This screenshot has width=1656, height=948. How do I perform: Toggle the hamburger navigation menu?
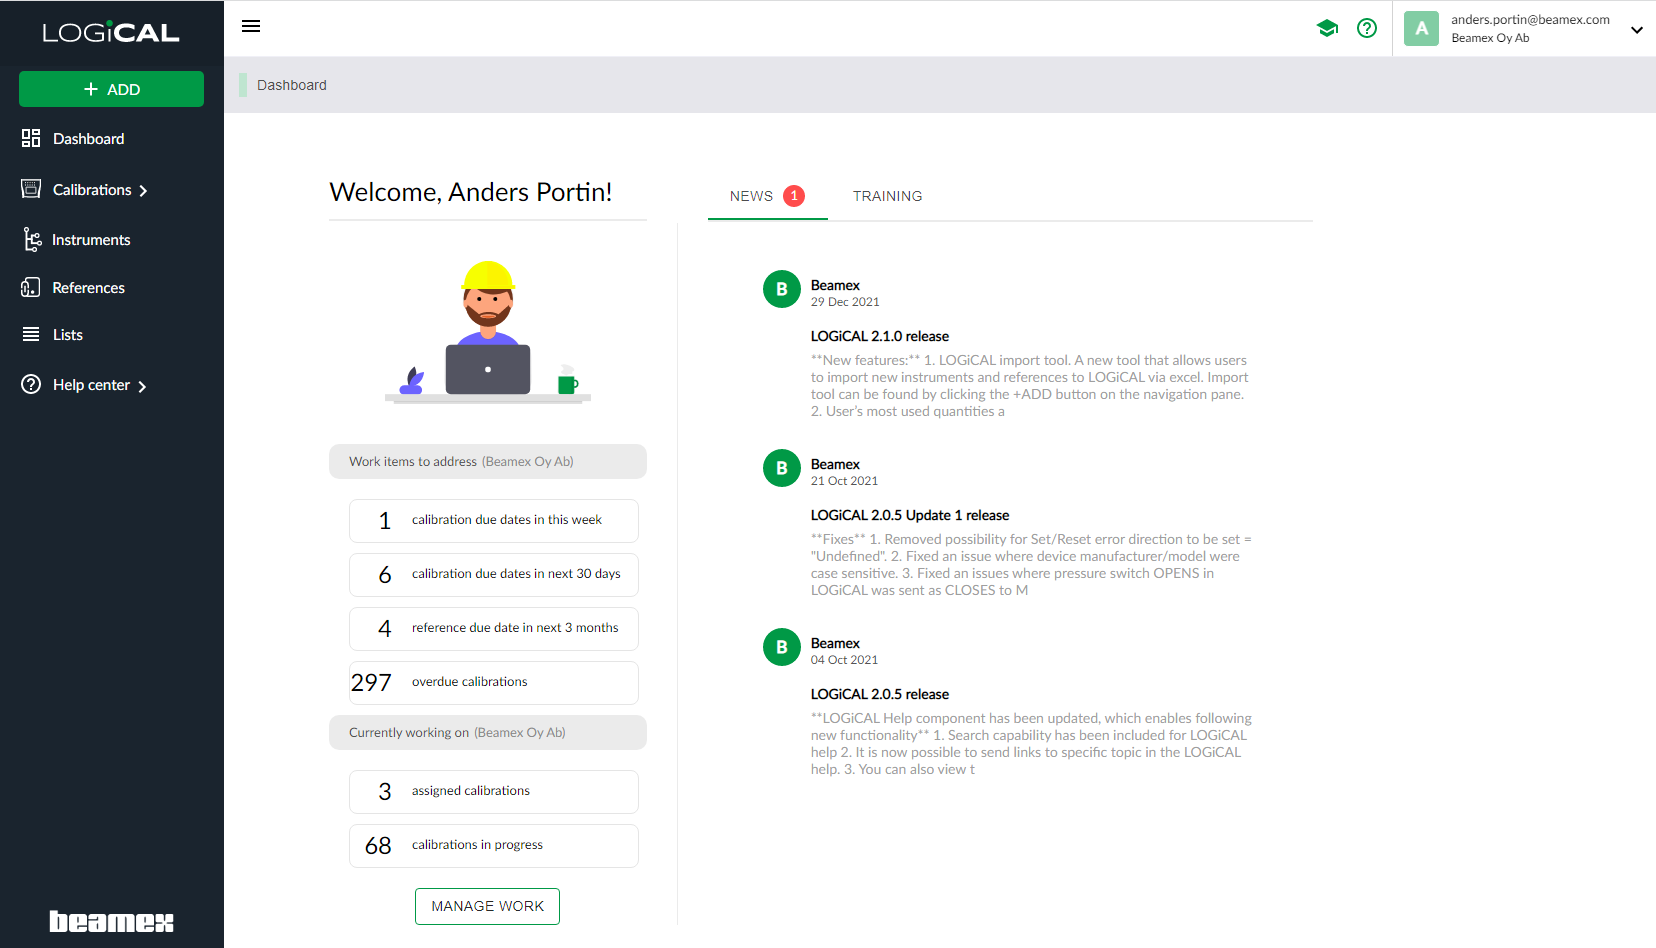click(x=251, y=26)
